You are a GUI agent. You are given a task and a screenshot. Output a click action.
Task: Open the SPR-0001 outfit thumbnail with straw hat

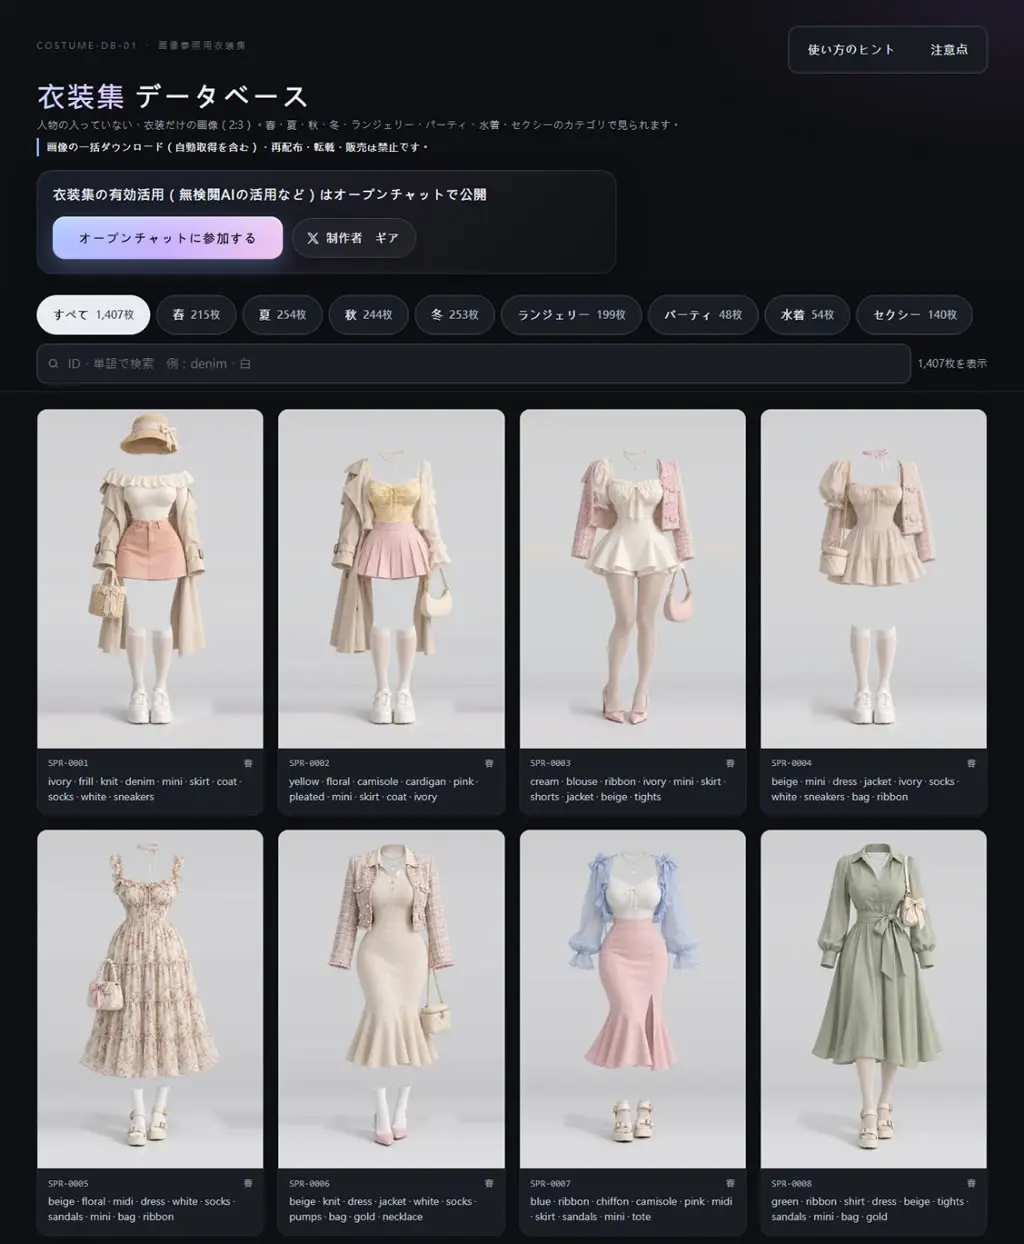click(x=150, y=579)
